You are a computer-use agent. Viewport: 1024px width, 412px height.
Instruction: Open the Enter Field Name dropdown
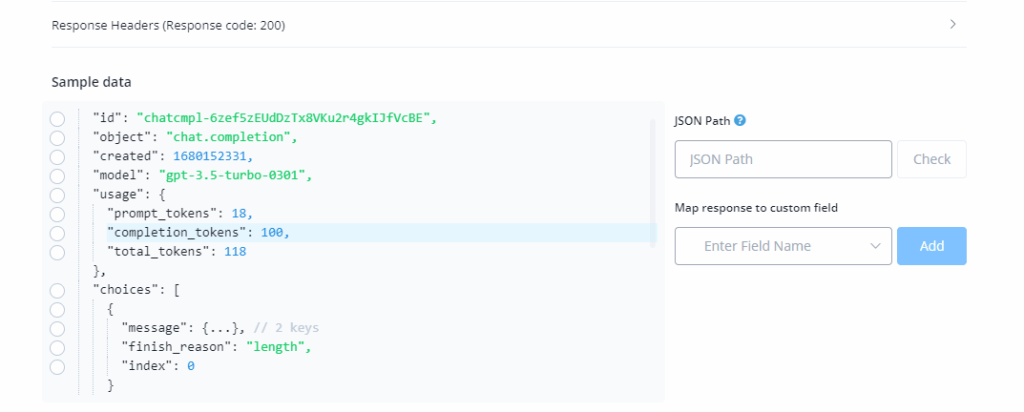[783, 246]
